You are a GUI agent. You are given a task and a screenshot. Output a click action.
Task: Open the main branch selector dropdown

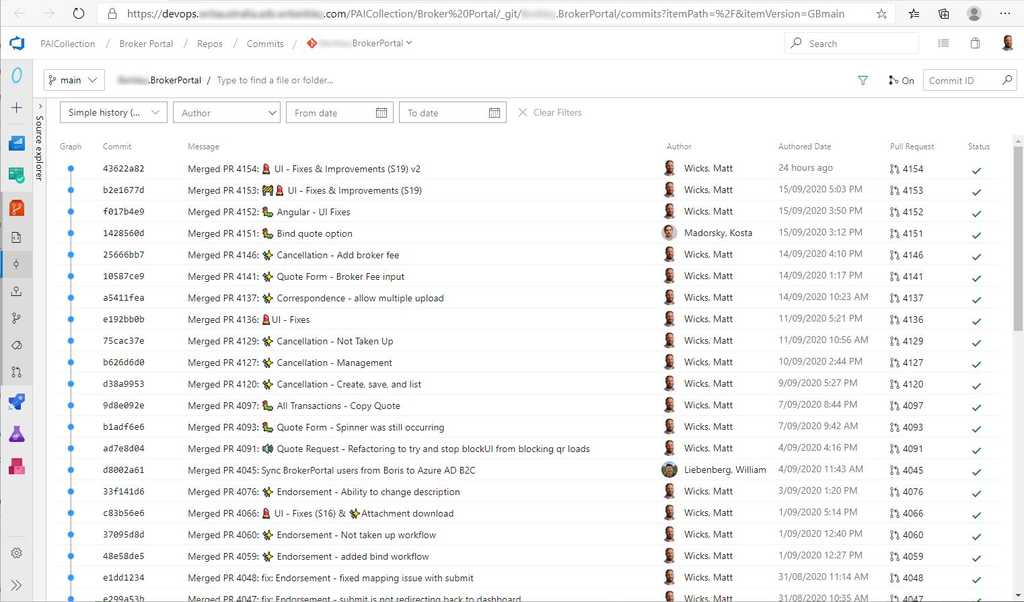pyautogui.click(x=72, y=79)
